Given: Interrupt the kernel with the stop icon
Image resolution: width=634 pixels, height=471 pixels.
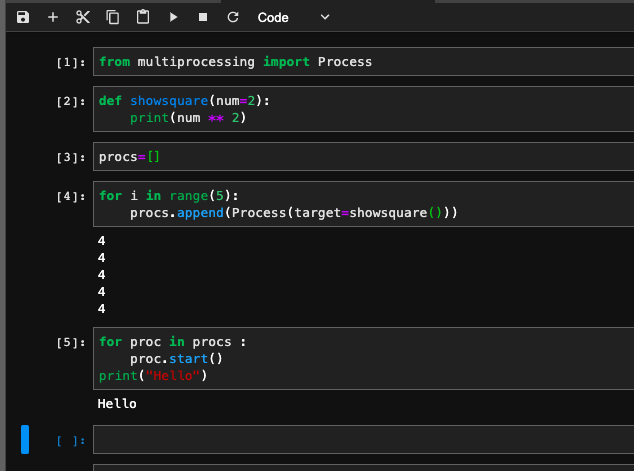Looking at the screenshot, I should (203, 17).
